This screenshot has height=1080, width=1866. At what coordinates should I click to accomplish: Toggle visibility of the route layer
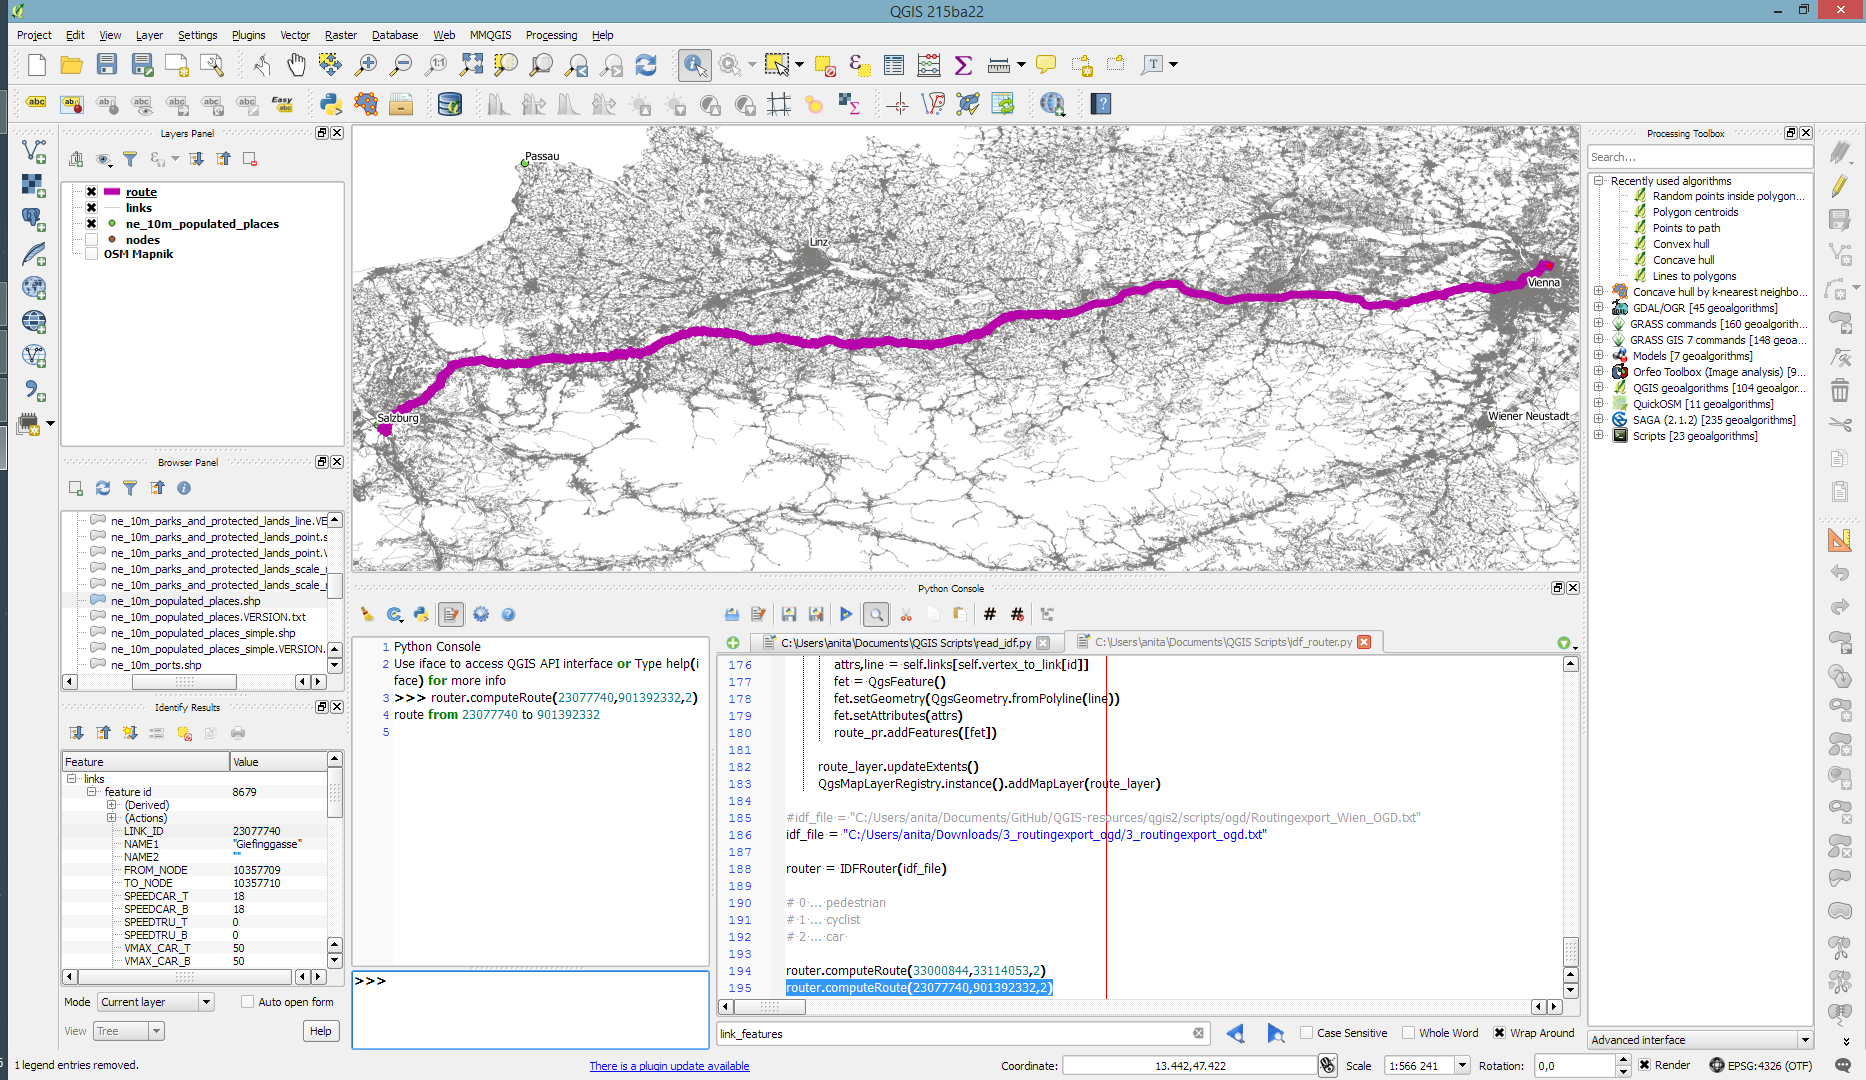coord(91,192)
